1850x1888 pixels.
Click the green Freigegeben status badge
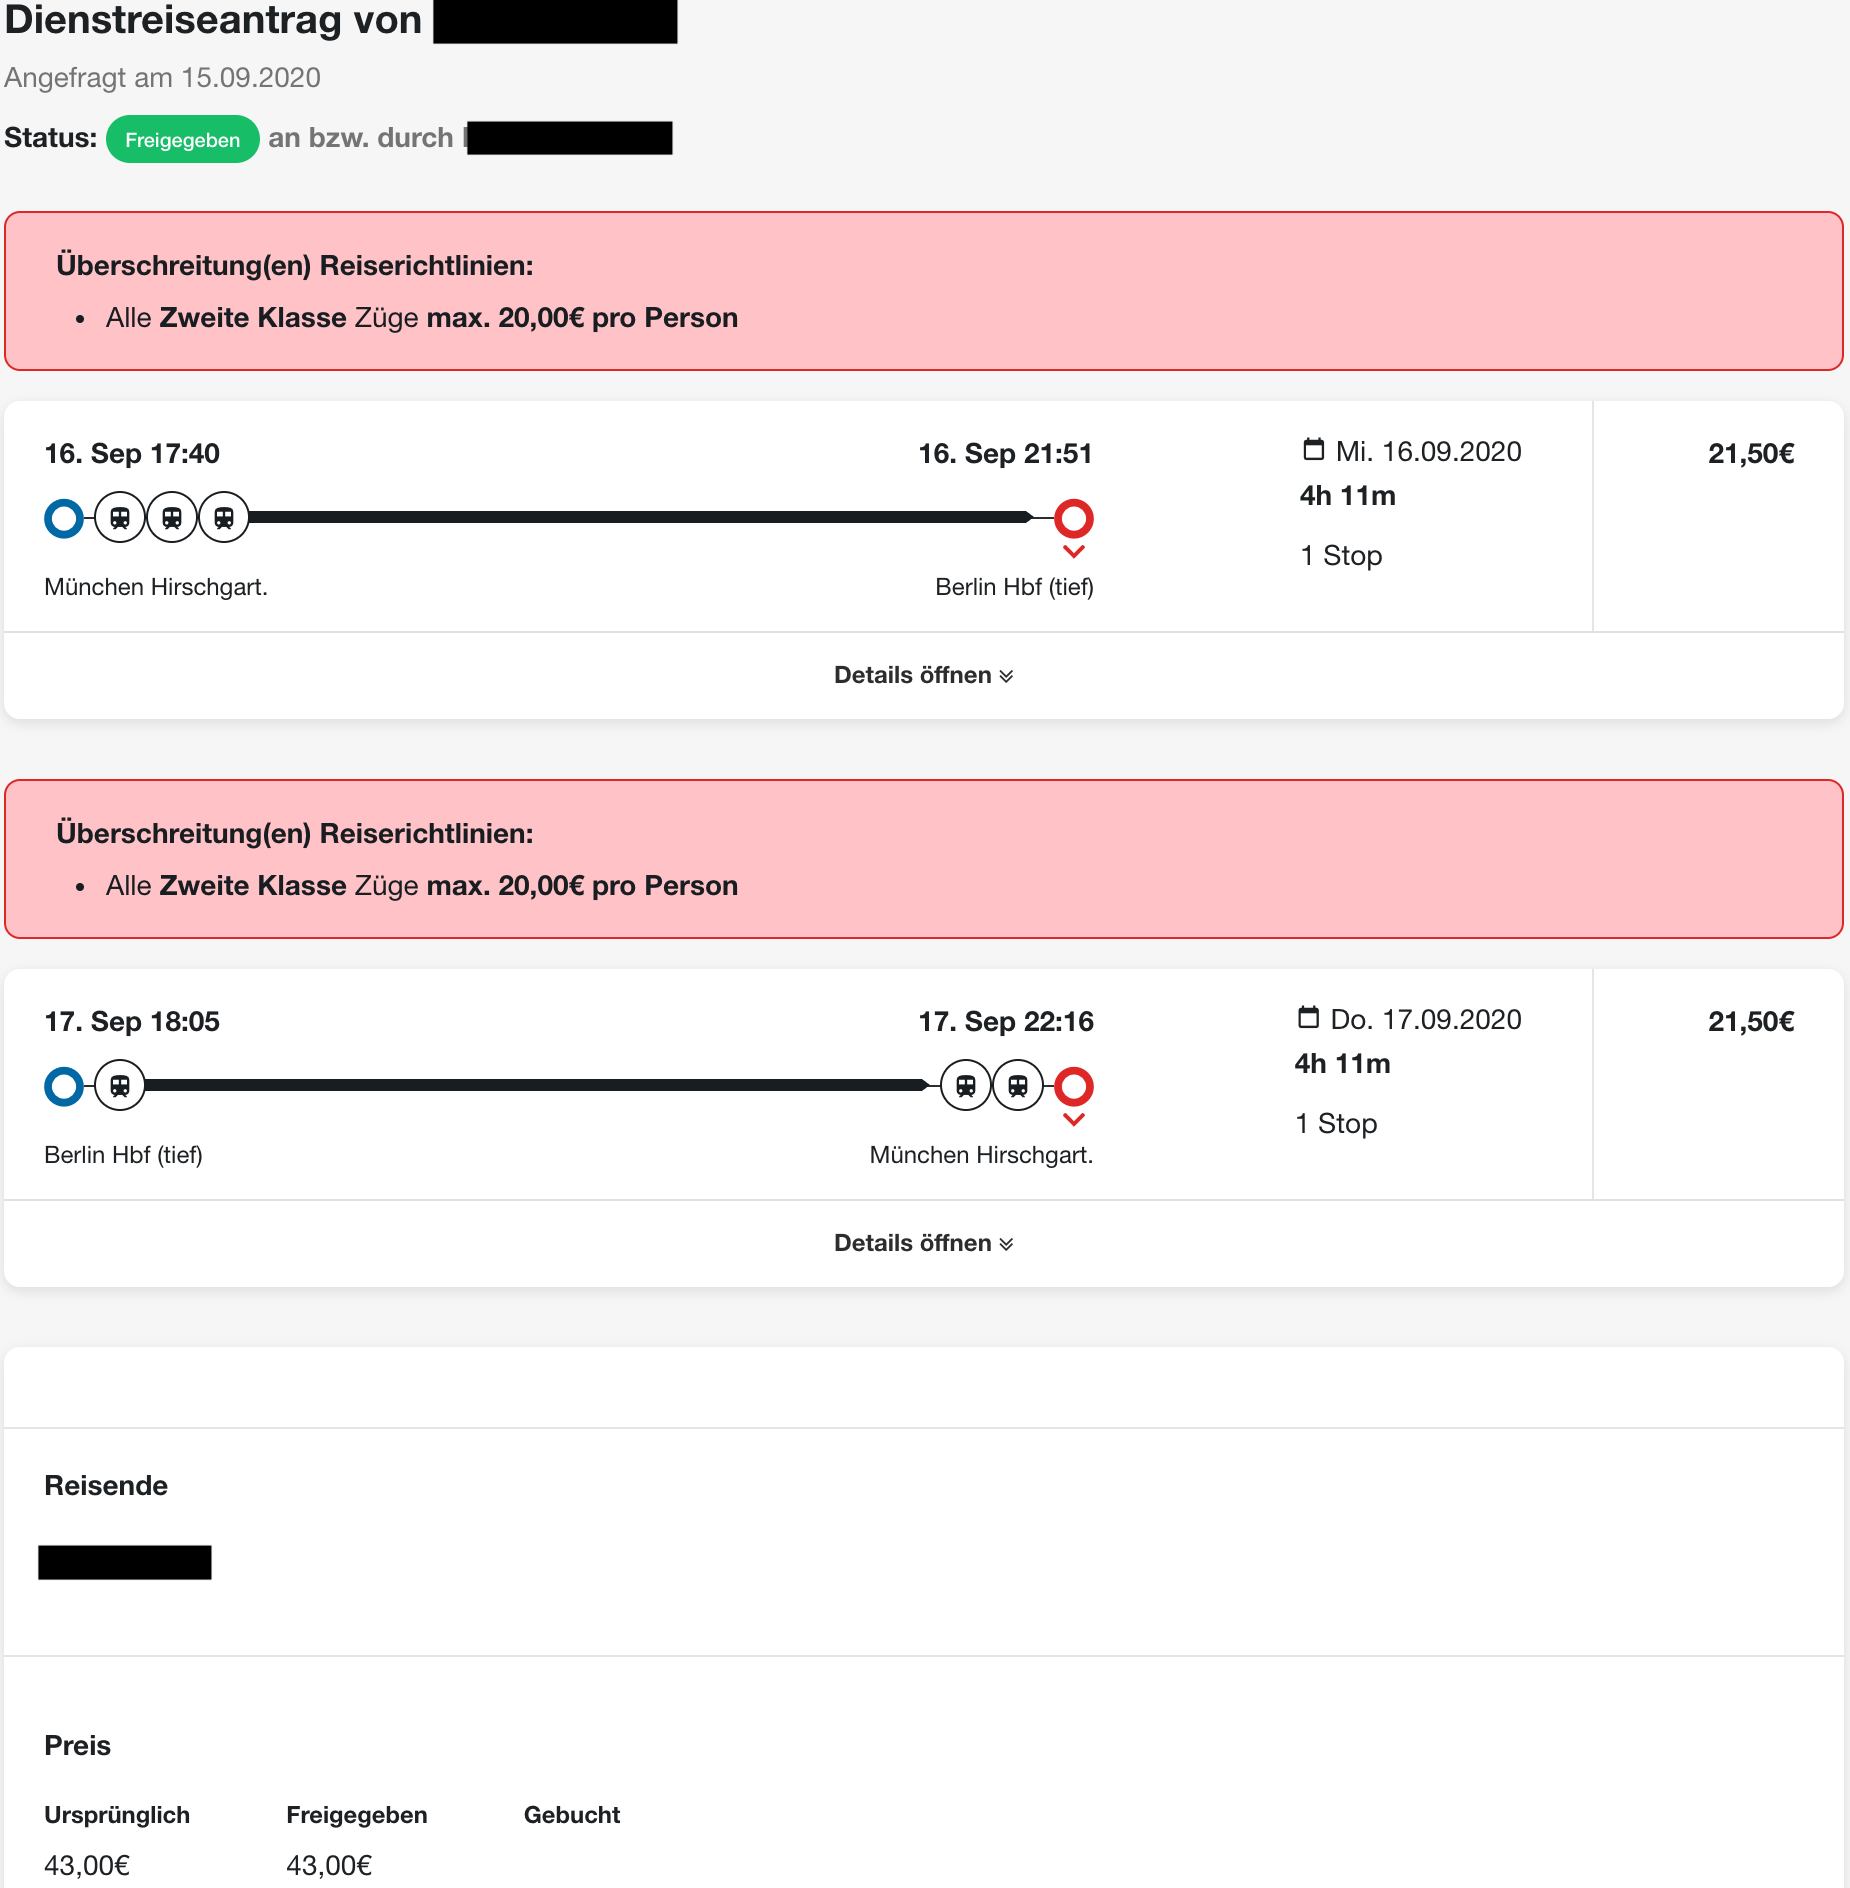(183, 140)
